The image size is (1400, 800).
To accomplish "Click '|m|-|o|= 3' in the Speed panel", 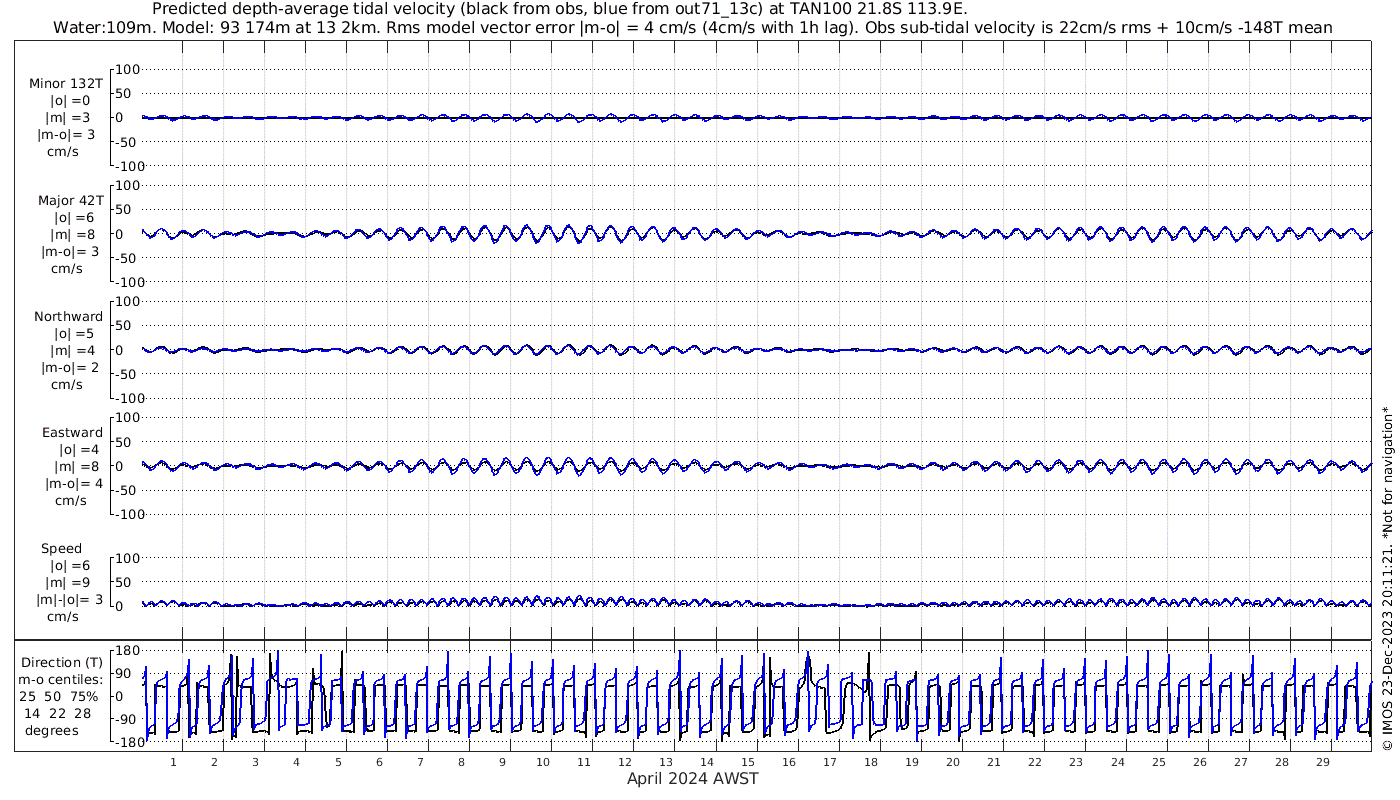I will click(69, 599).
